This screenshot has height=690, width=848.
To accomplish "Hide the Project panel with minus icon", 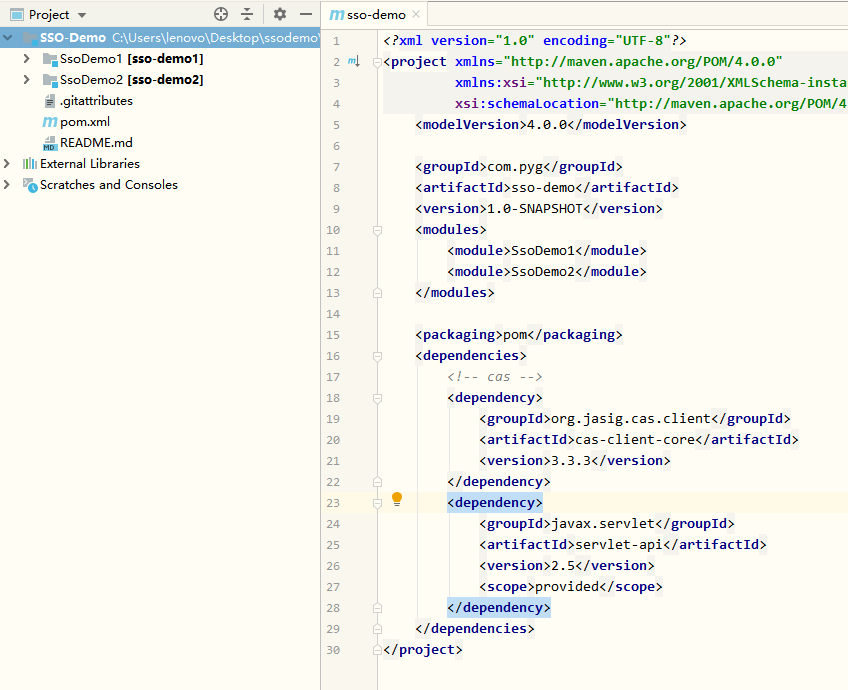I will pos(306,14).
